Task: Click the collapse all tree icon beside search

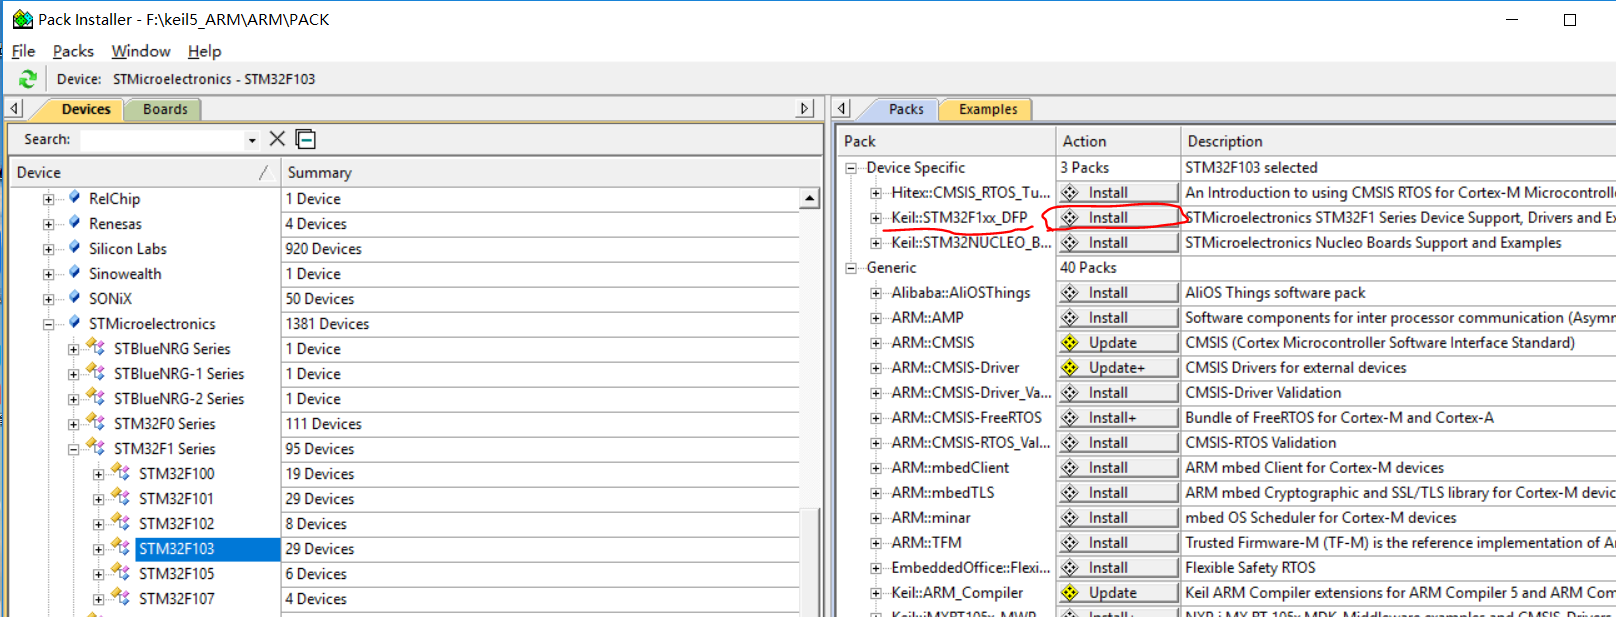Action: point(306,139)
